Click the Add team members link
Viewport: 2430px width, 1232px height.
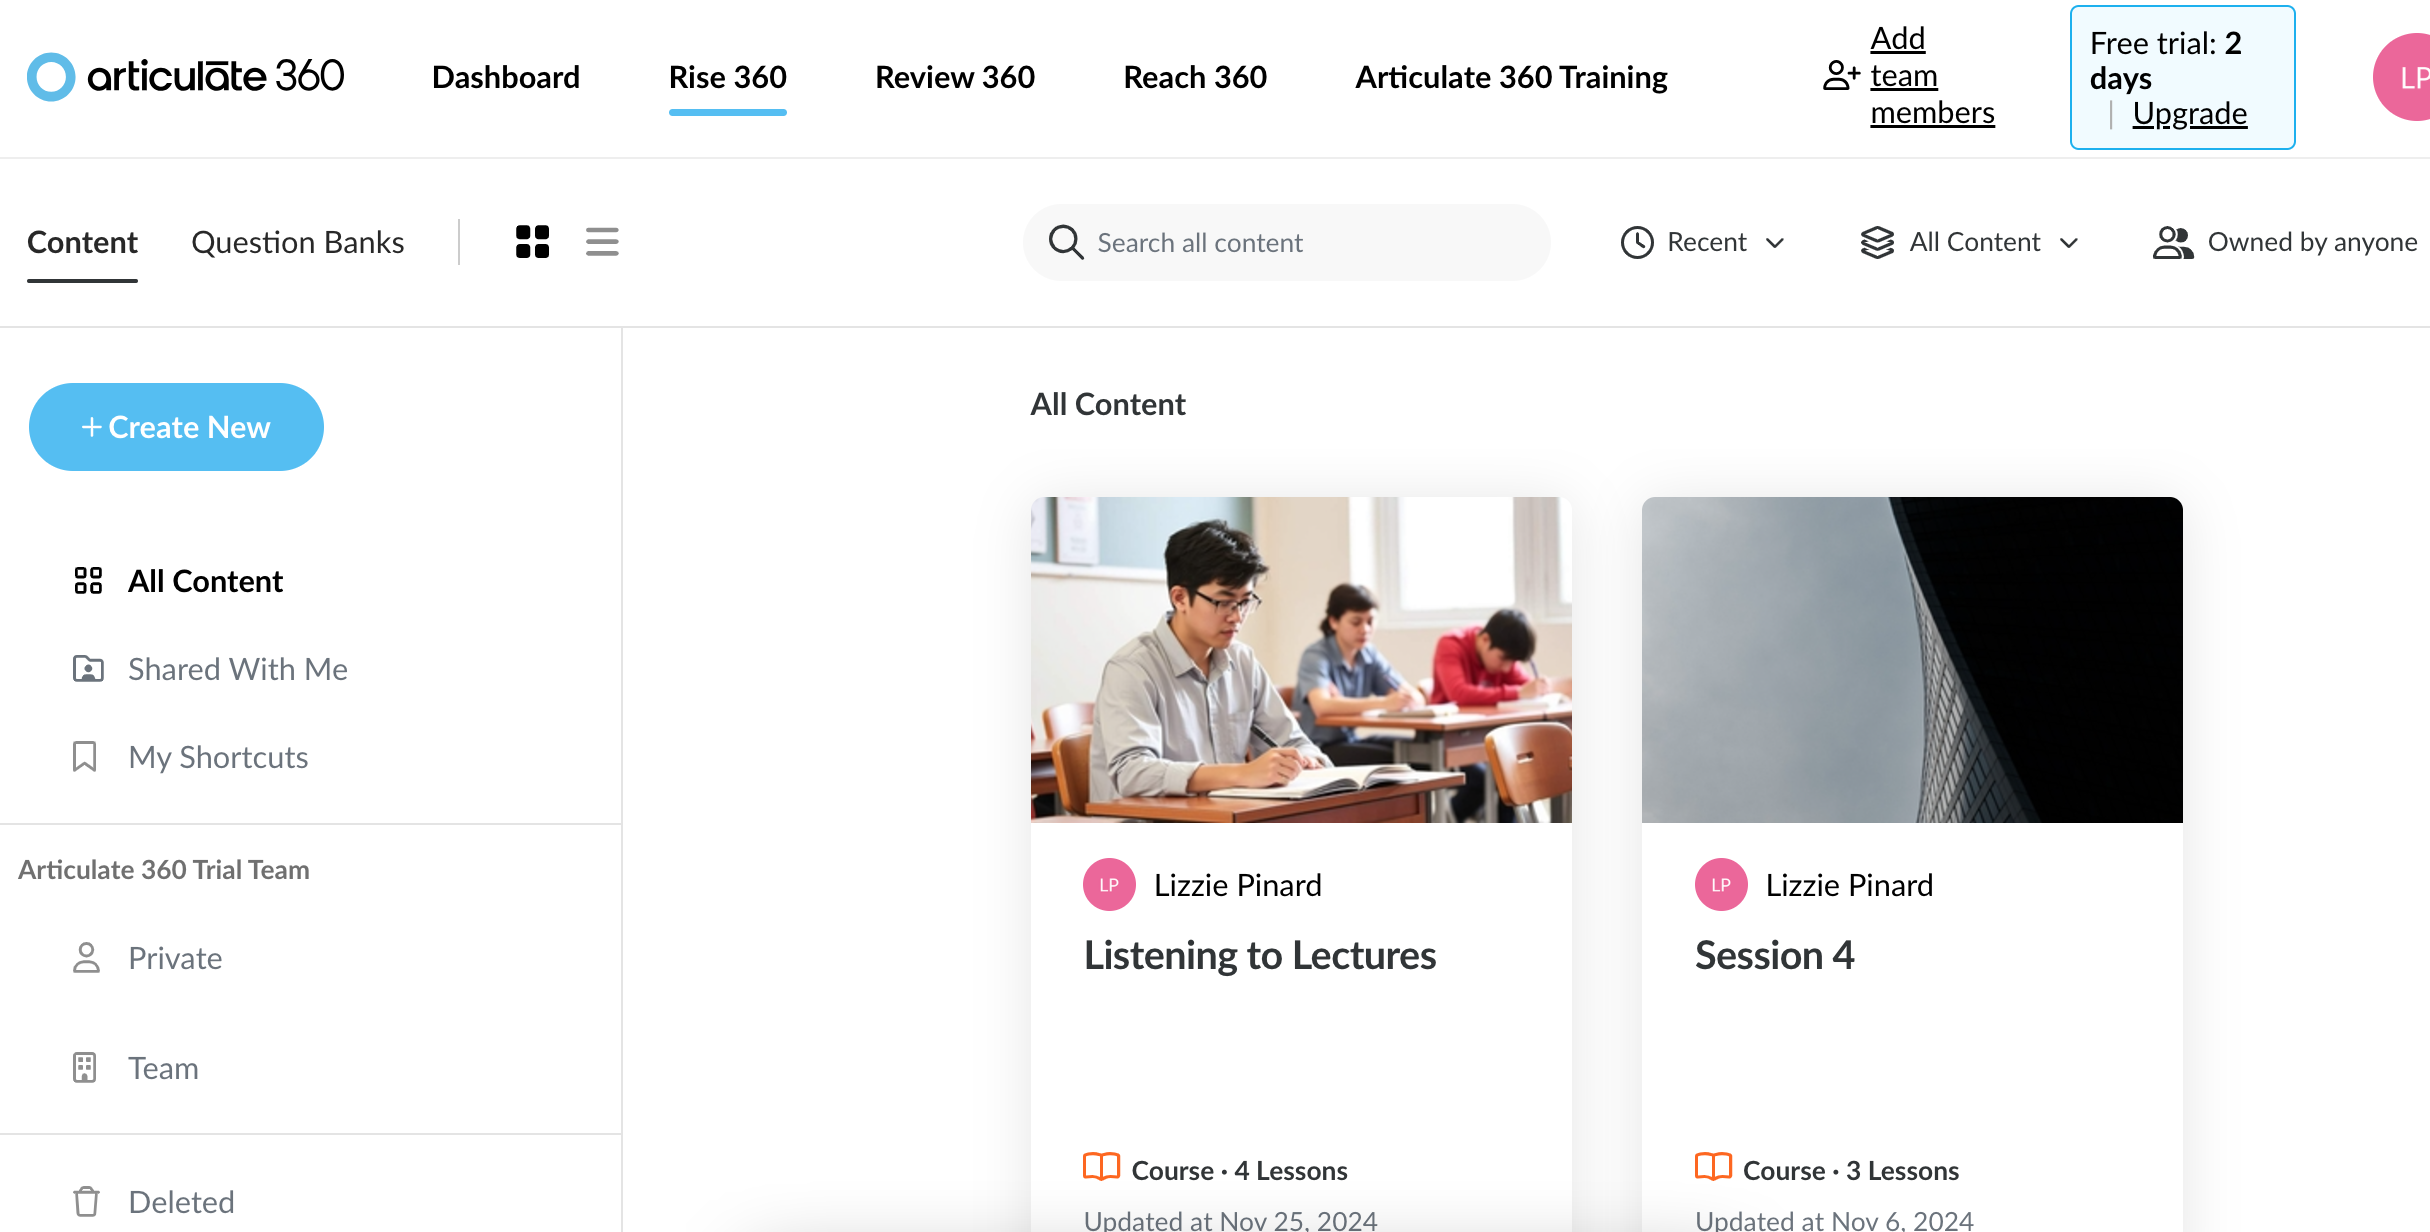click(1930, 76)
